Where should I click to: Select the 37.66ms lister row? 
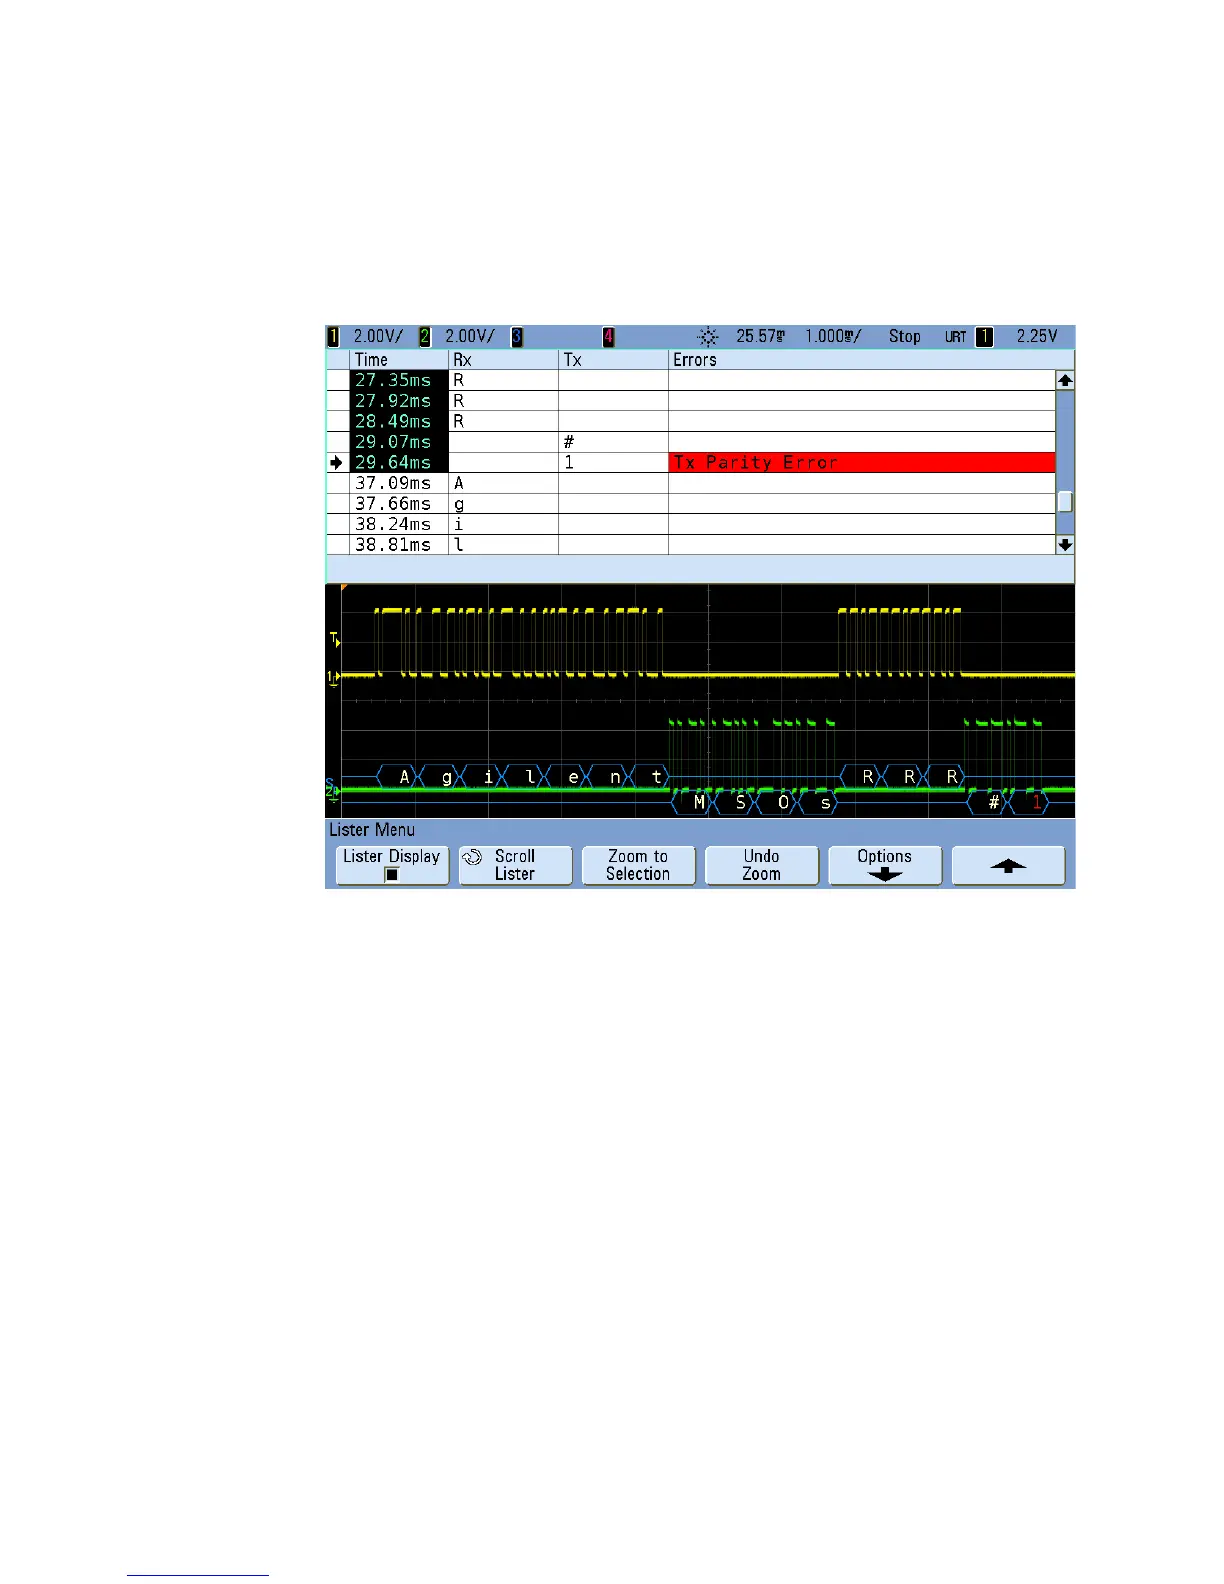pyautogui.click(x=691, y=504)
